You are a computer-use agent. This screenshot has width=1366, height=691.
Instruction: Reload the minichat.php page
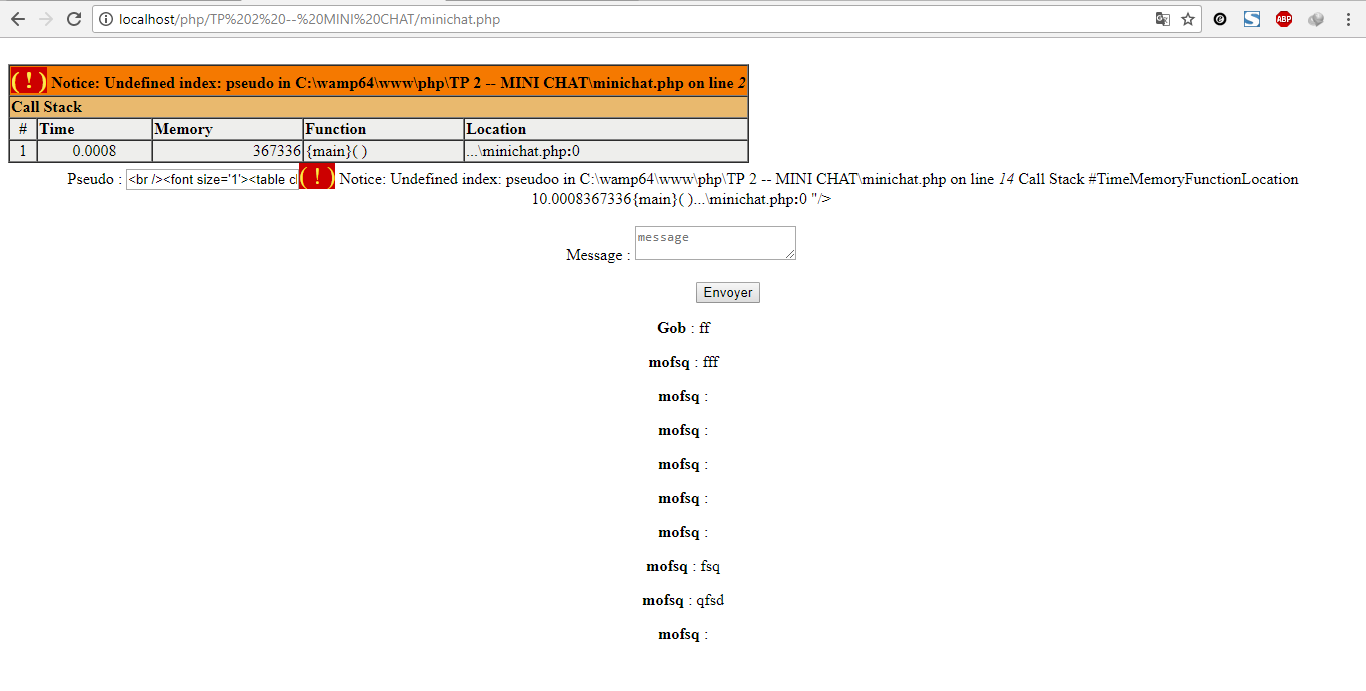(73, 19)
